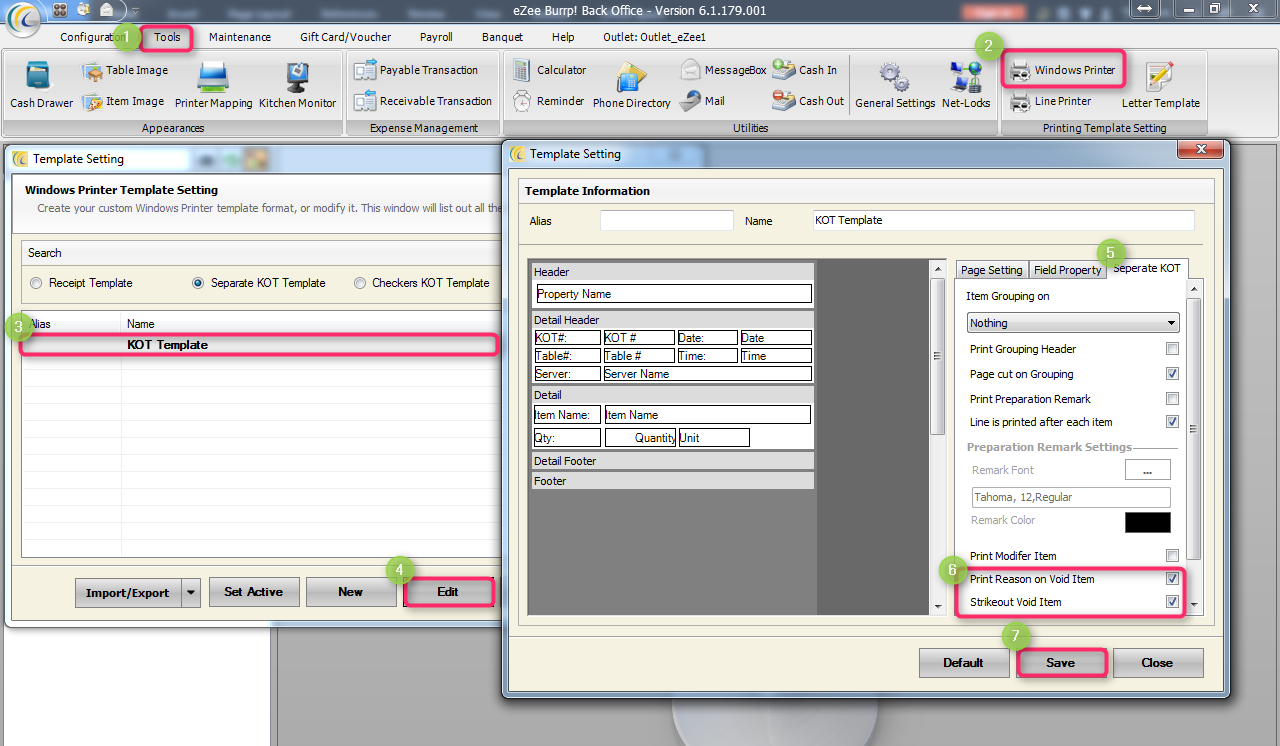Open Line Printer template setting

tap(1050, 101)
